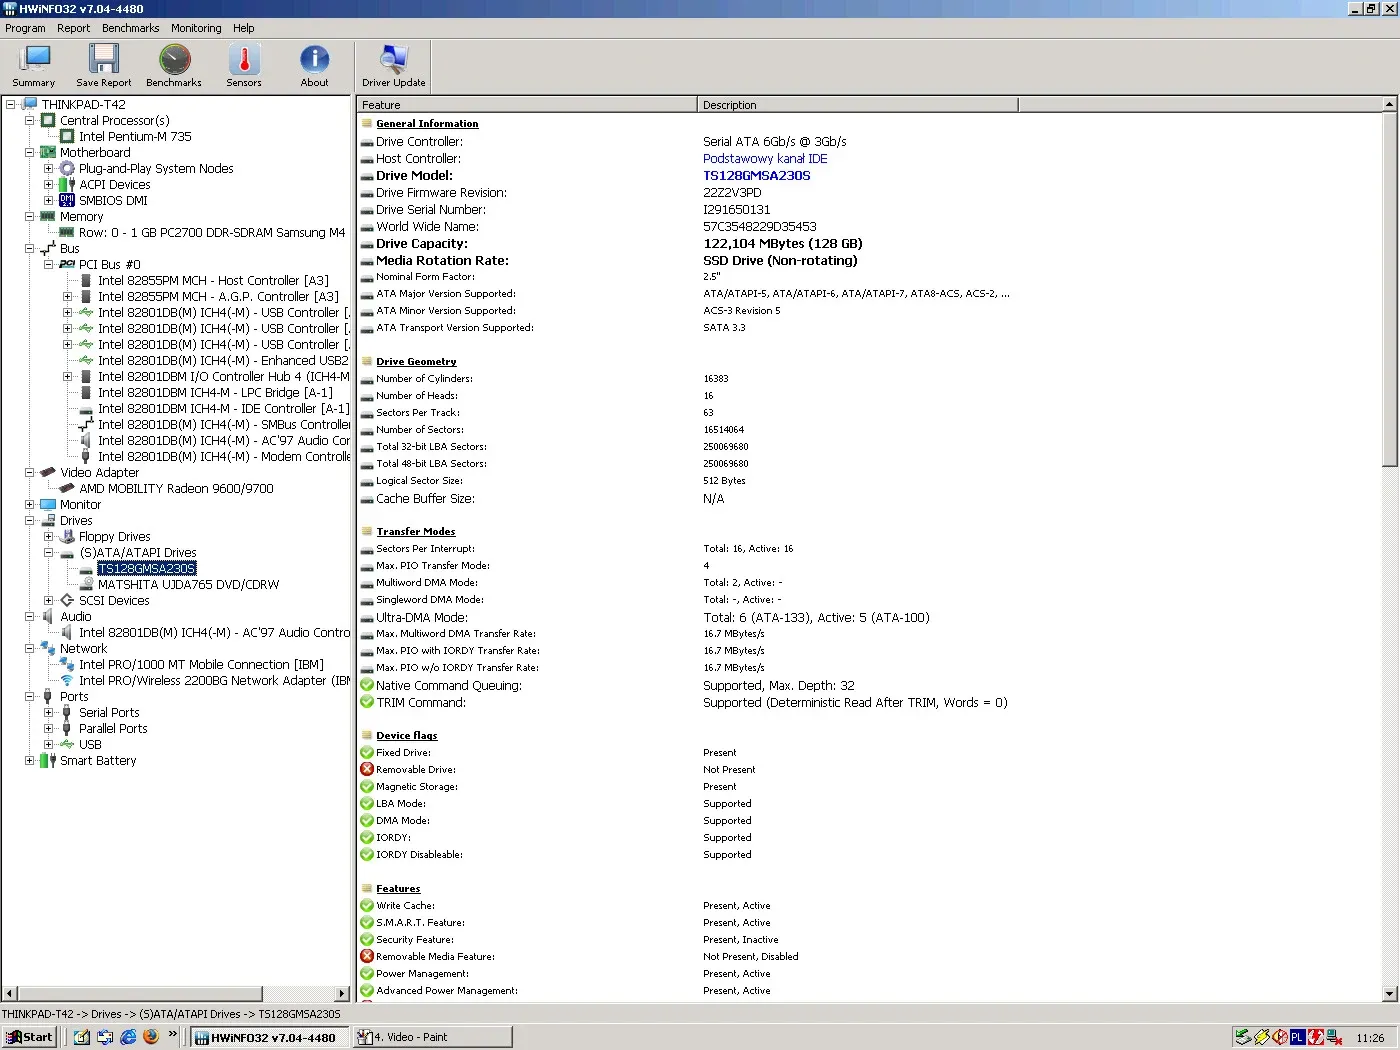1400x1050 pixels.
Task: Click the red arrows tray icon
Action: (x=1315, y=1037)
